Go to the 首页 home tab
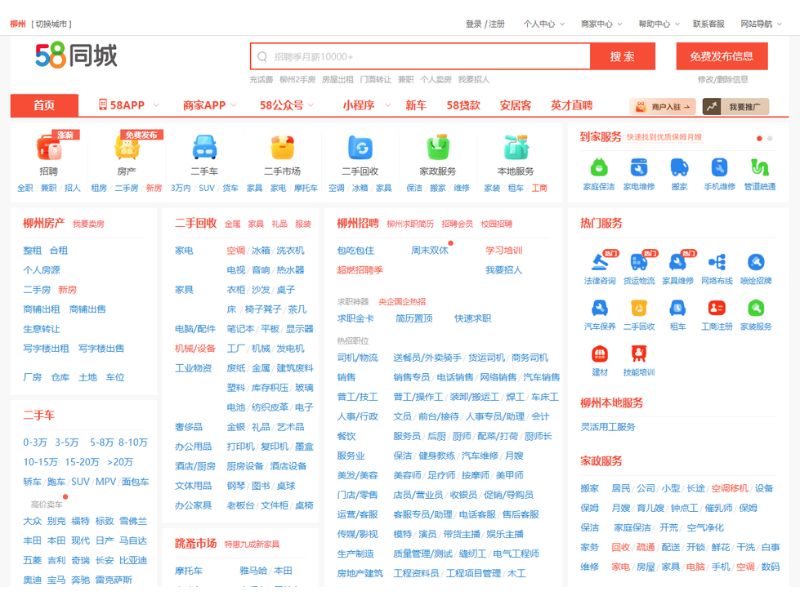Screen dimensions: 800x600 pyautogui.click(x=44, y=105)
